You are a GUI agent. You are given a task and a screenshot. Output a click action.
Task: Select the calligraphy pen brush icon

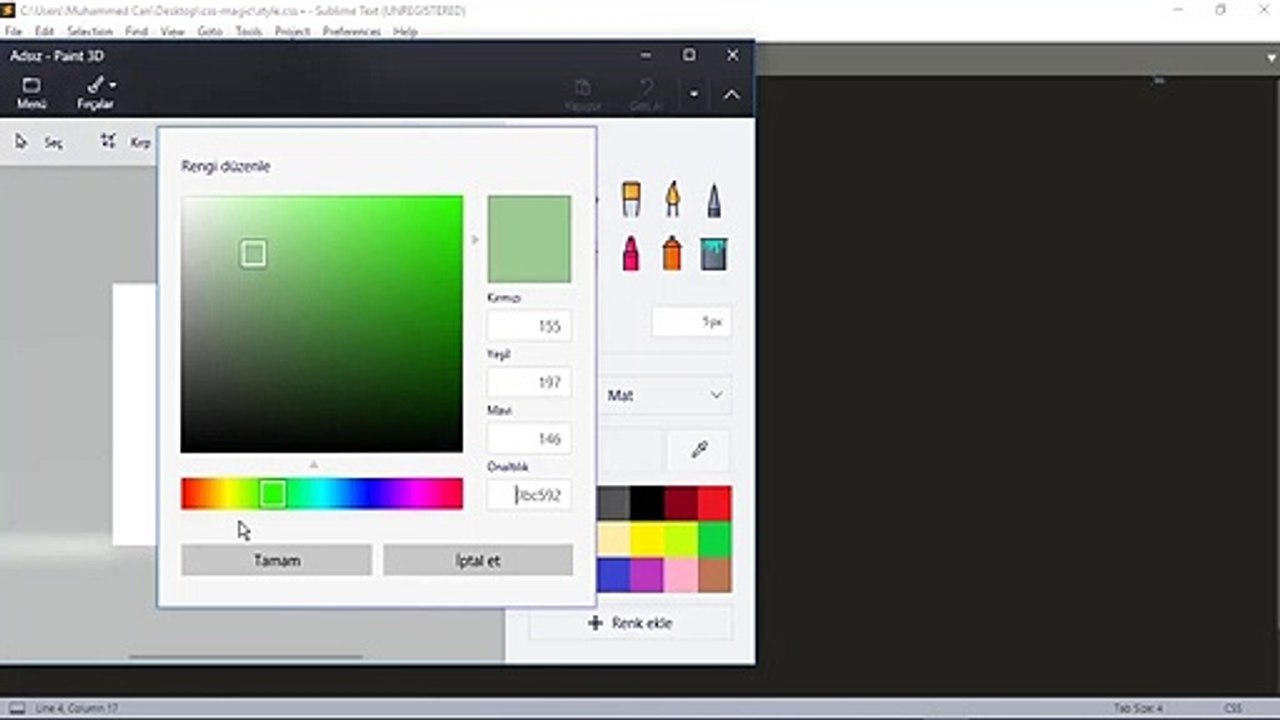click(673, 199)
